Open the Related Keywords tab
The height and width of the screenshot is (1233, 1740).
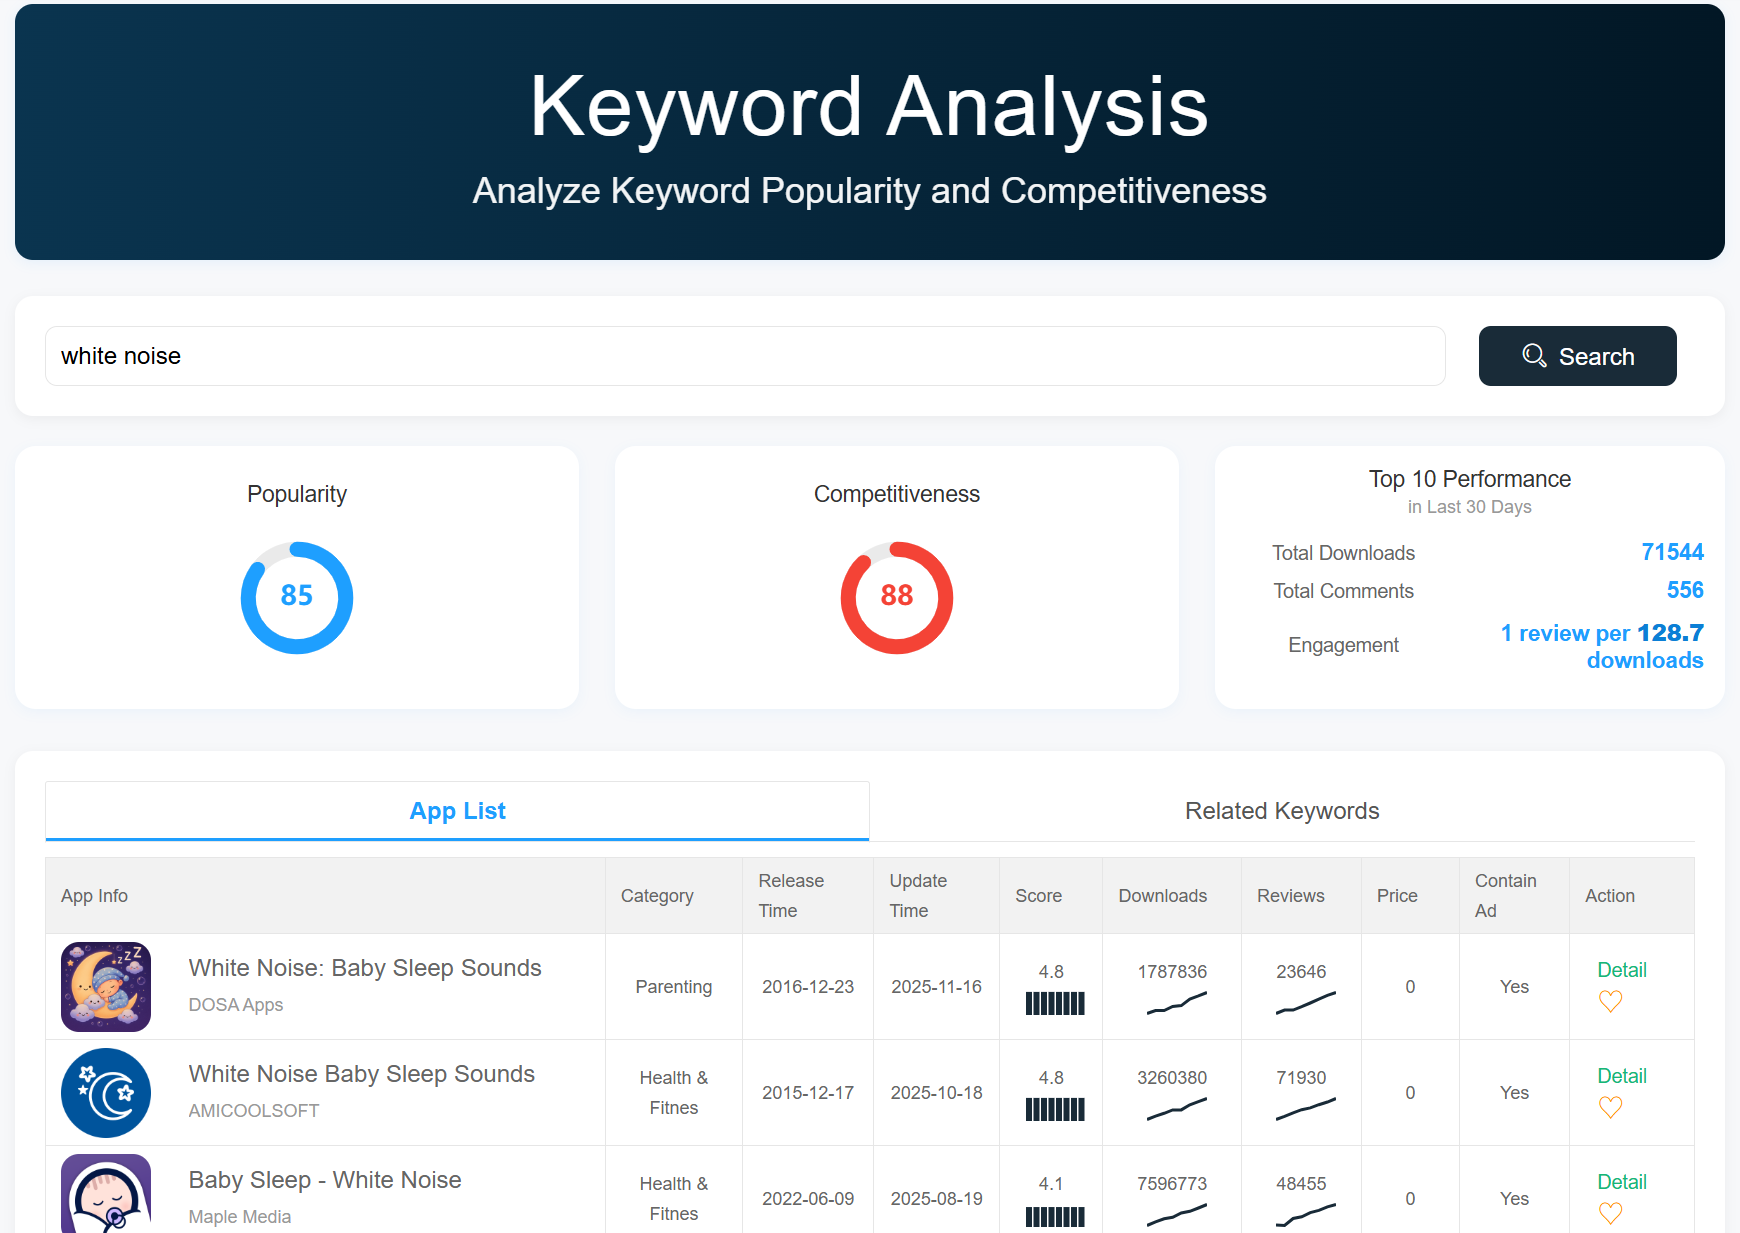1282,811
